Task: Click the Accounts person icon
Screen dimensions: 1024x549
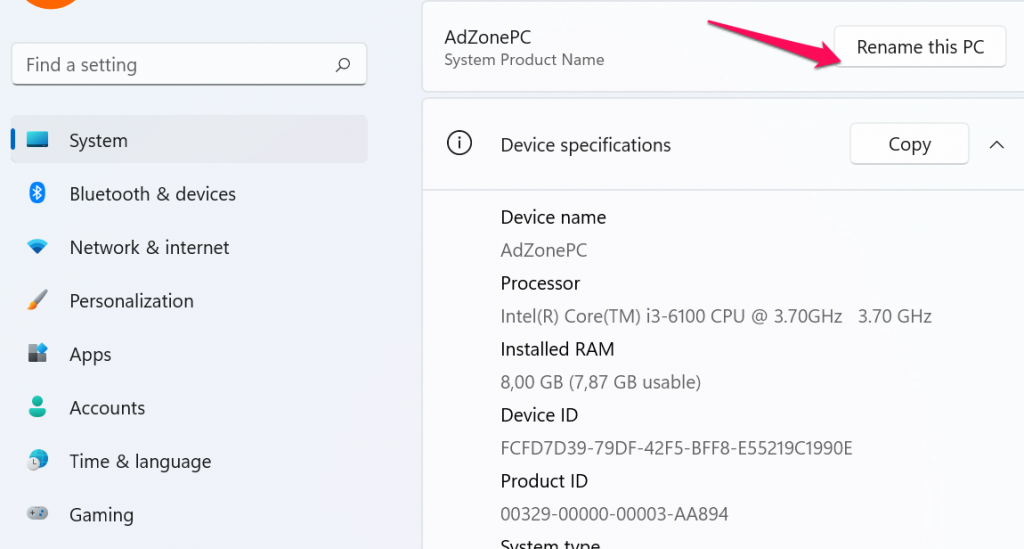Action: (x=37, y=407)
